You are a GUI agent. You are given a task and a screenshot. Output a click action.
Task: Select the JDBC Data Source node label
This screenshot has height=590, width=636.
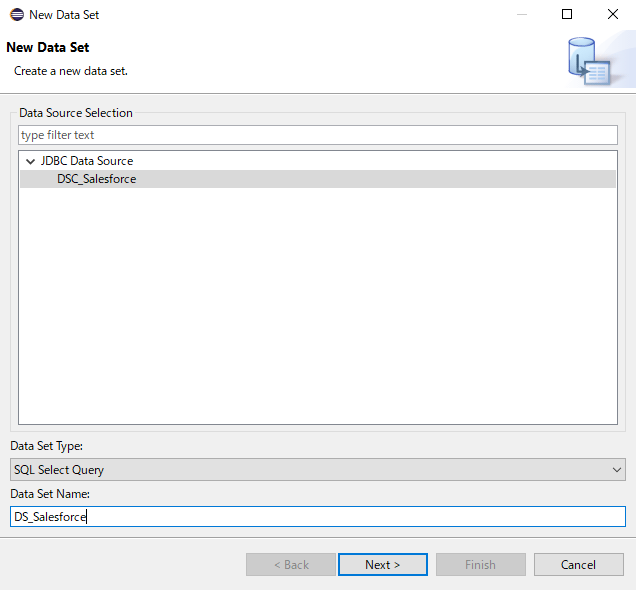tap(87, 161)
